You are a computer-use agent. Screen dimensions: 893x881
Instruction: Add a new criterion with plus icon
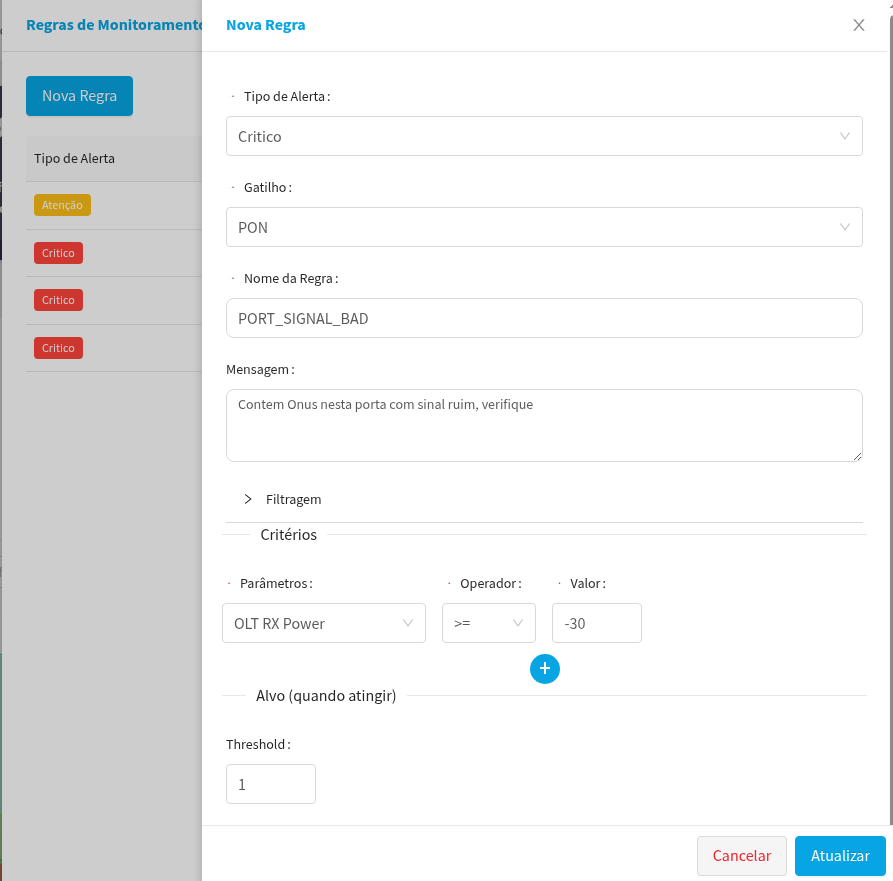pos(544,669)
